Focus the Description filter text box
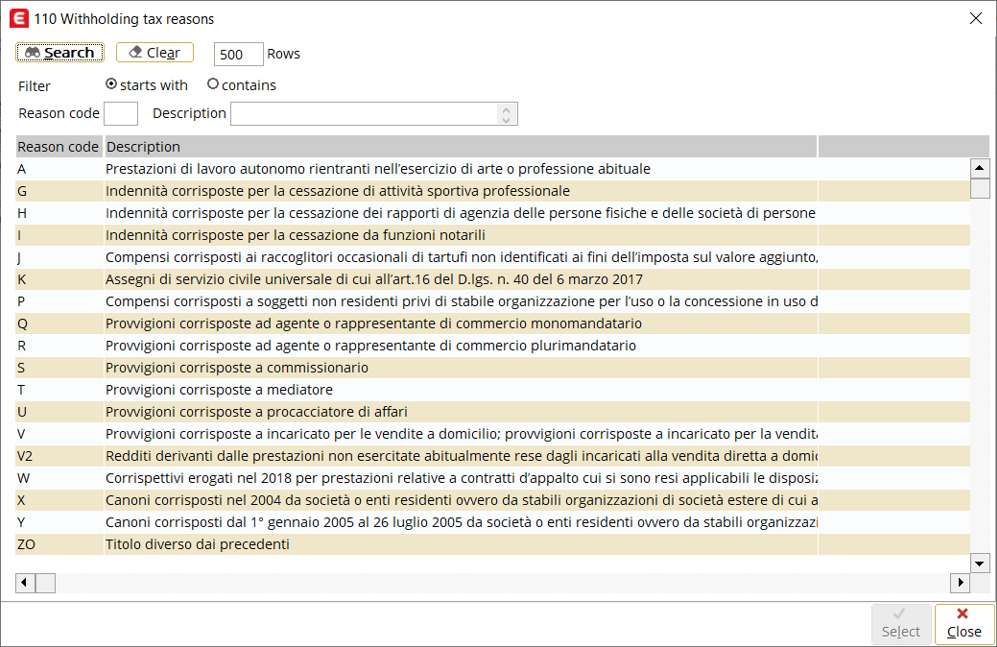The height and width of the screenshot is (647, 997). point(365,114)
